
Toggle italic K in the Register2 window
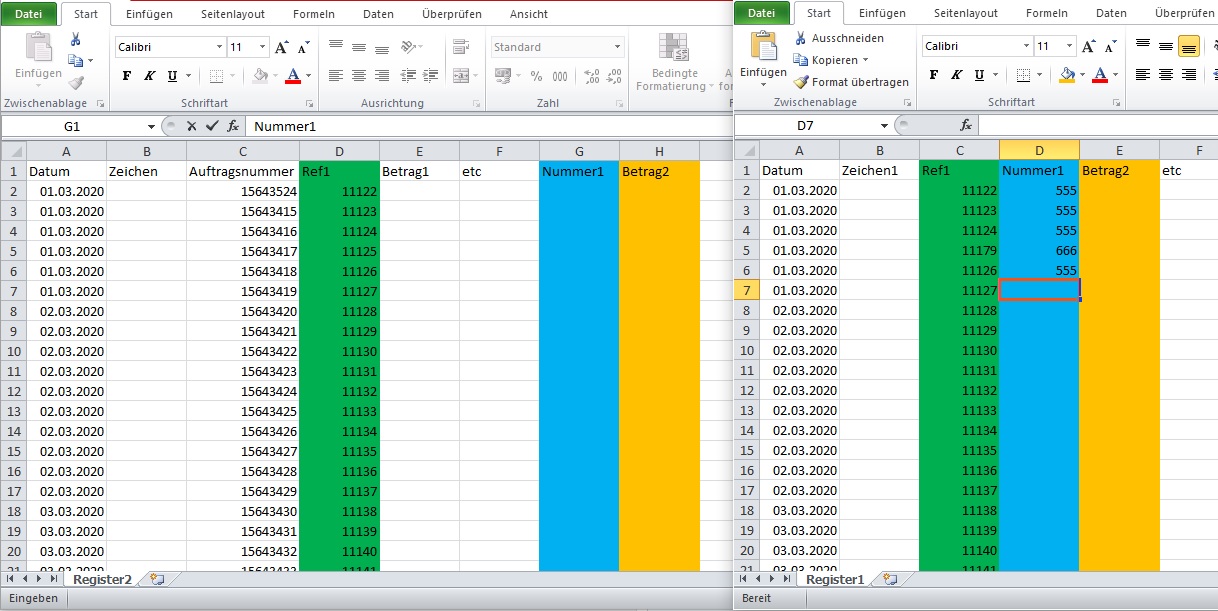point(149,76)
